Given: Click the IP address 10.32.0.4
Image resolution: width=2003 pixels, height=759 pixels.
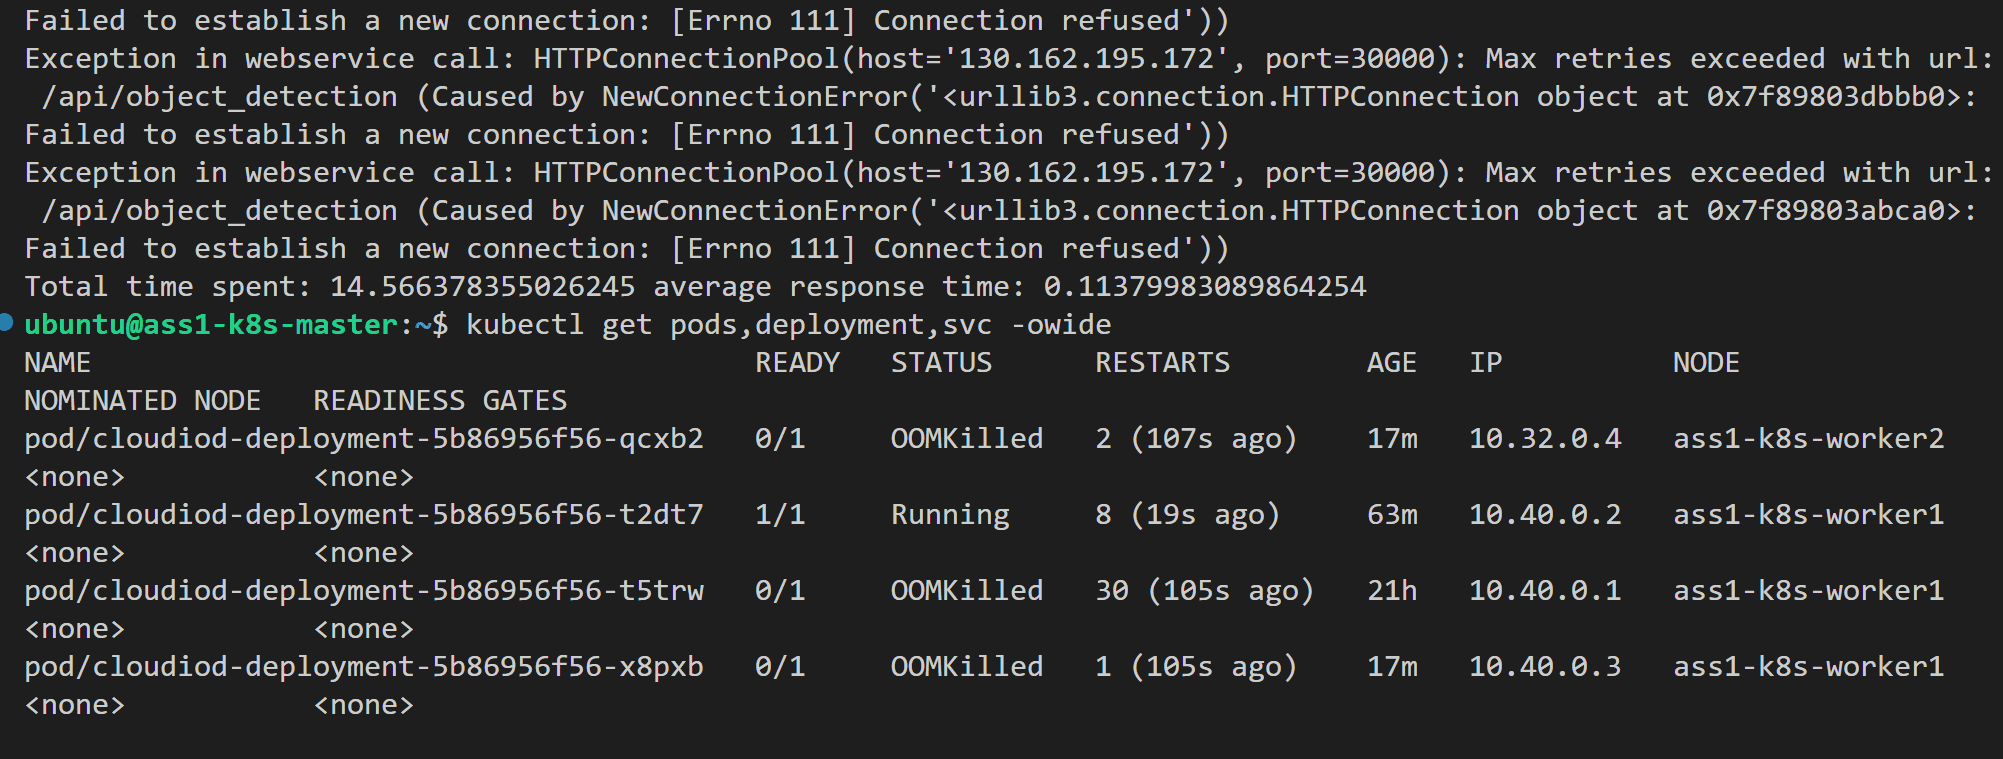Looking at the screenshot, I should (x=1545, y=439).
